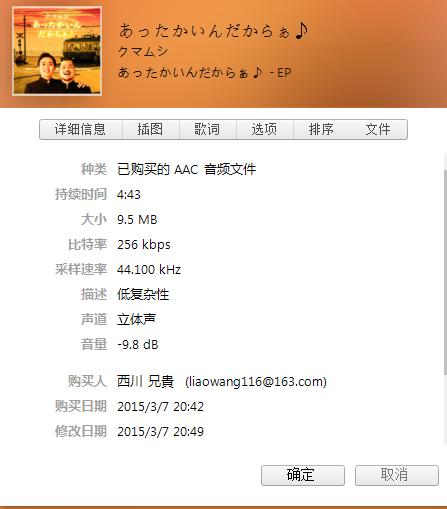This screenshot has width=447, height=509.
Task: Click the 4:43 duration value
Action: [129, 195]
